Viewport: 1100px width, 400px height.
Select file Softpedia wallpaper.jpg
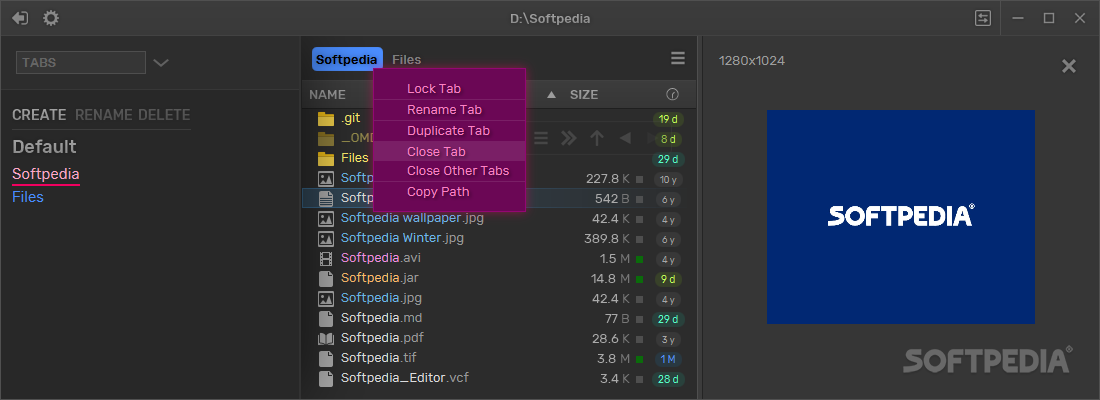point(412,218)
